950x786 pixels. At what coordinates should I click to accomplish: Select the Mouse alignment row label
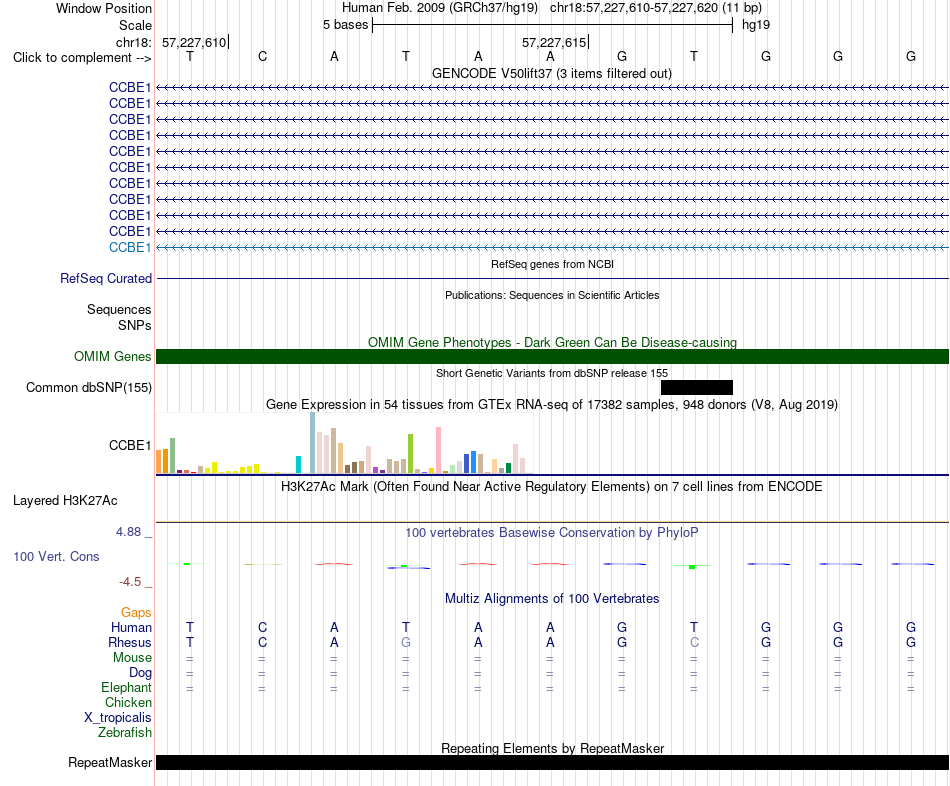(x=132, y=658)
